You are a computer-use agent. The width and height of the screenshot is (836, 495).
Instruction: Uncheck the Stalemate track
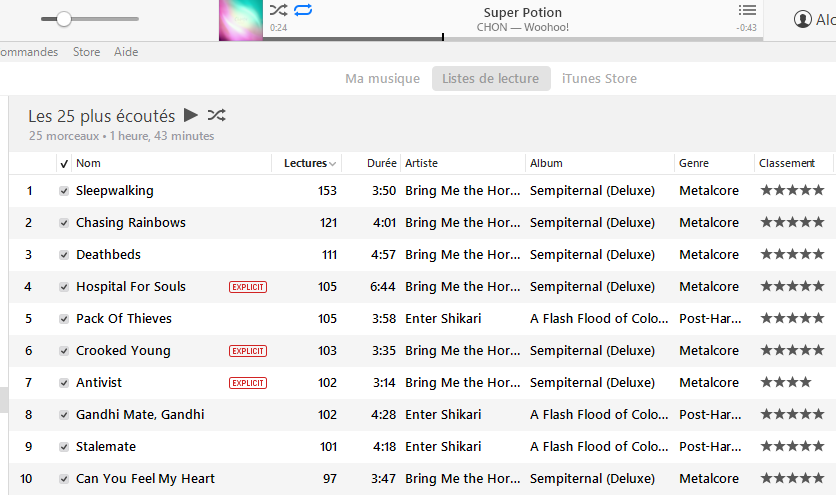(64, 447)
